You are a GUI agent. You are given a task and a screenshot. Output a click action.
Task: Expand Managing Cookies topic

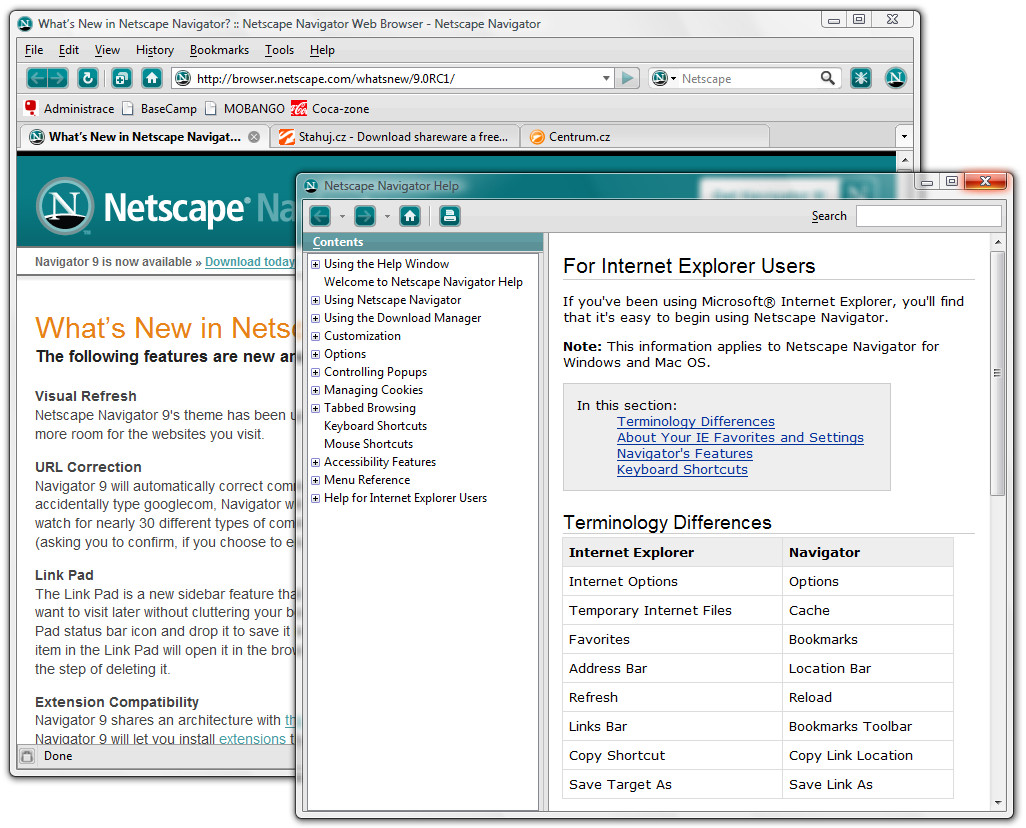[x=315, y=390]
